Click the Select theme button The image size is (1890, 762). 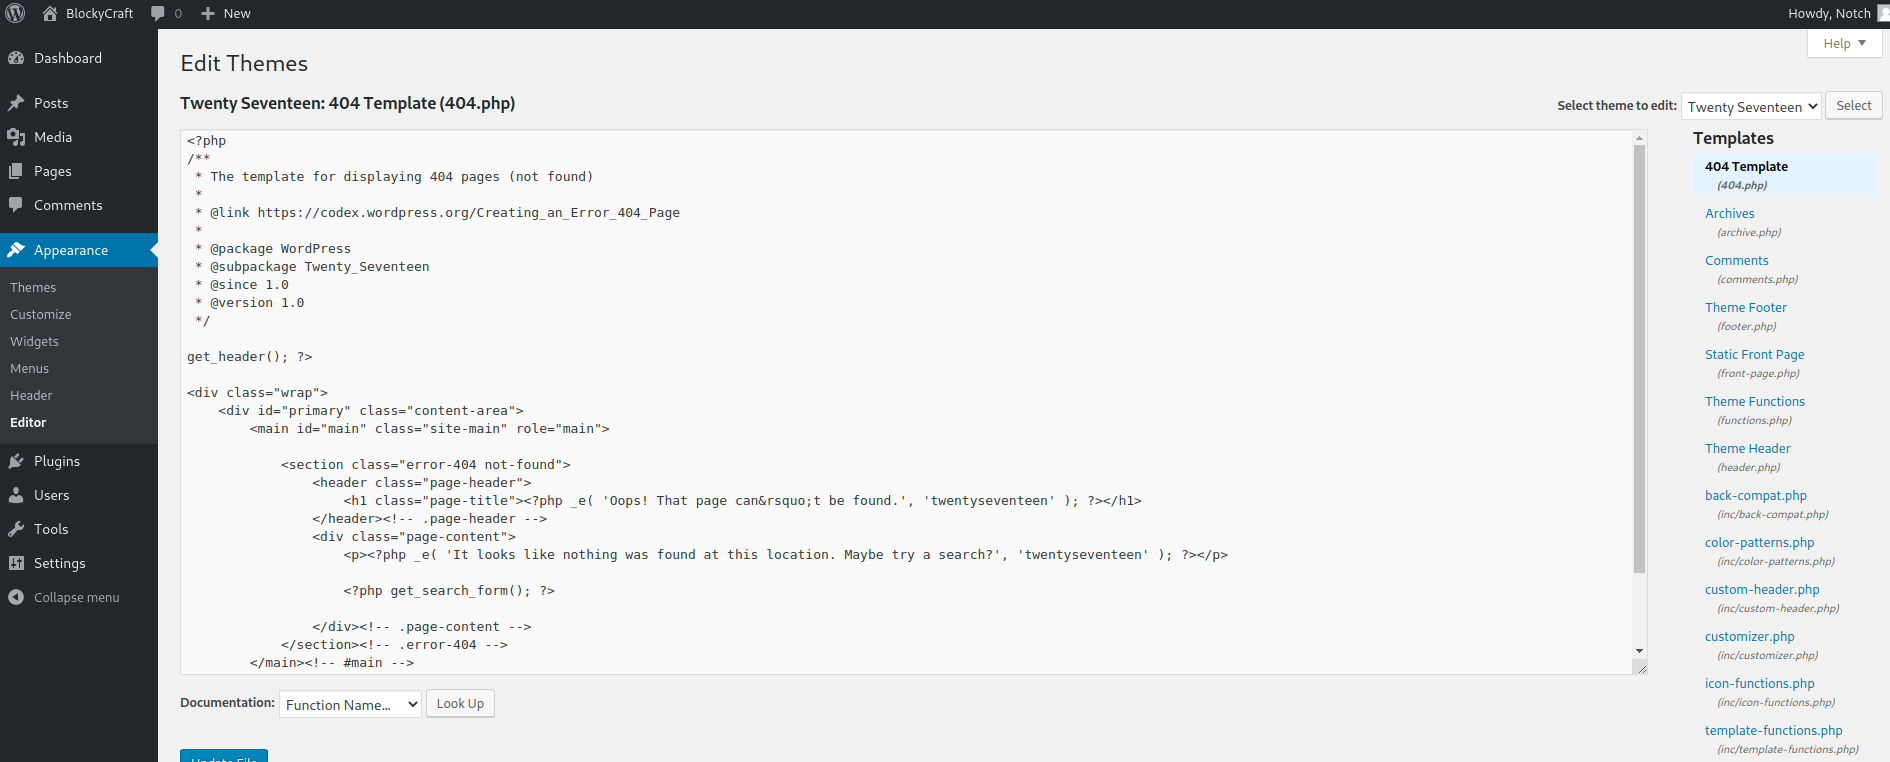click(x=1853, y=106)
